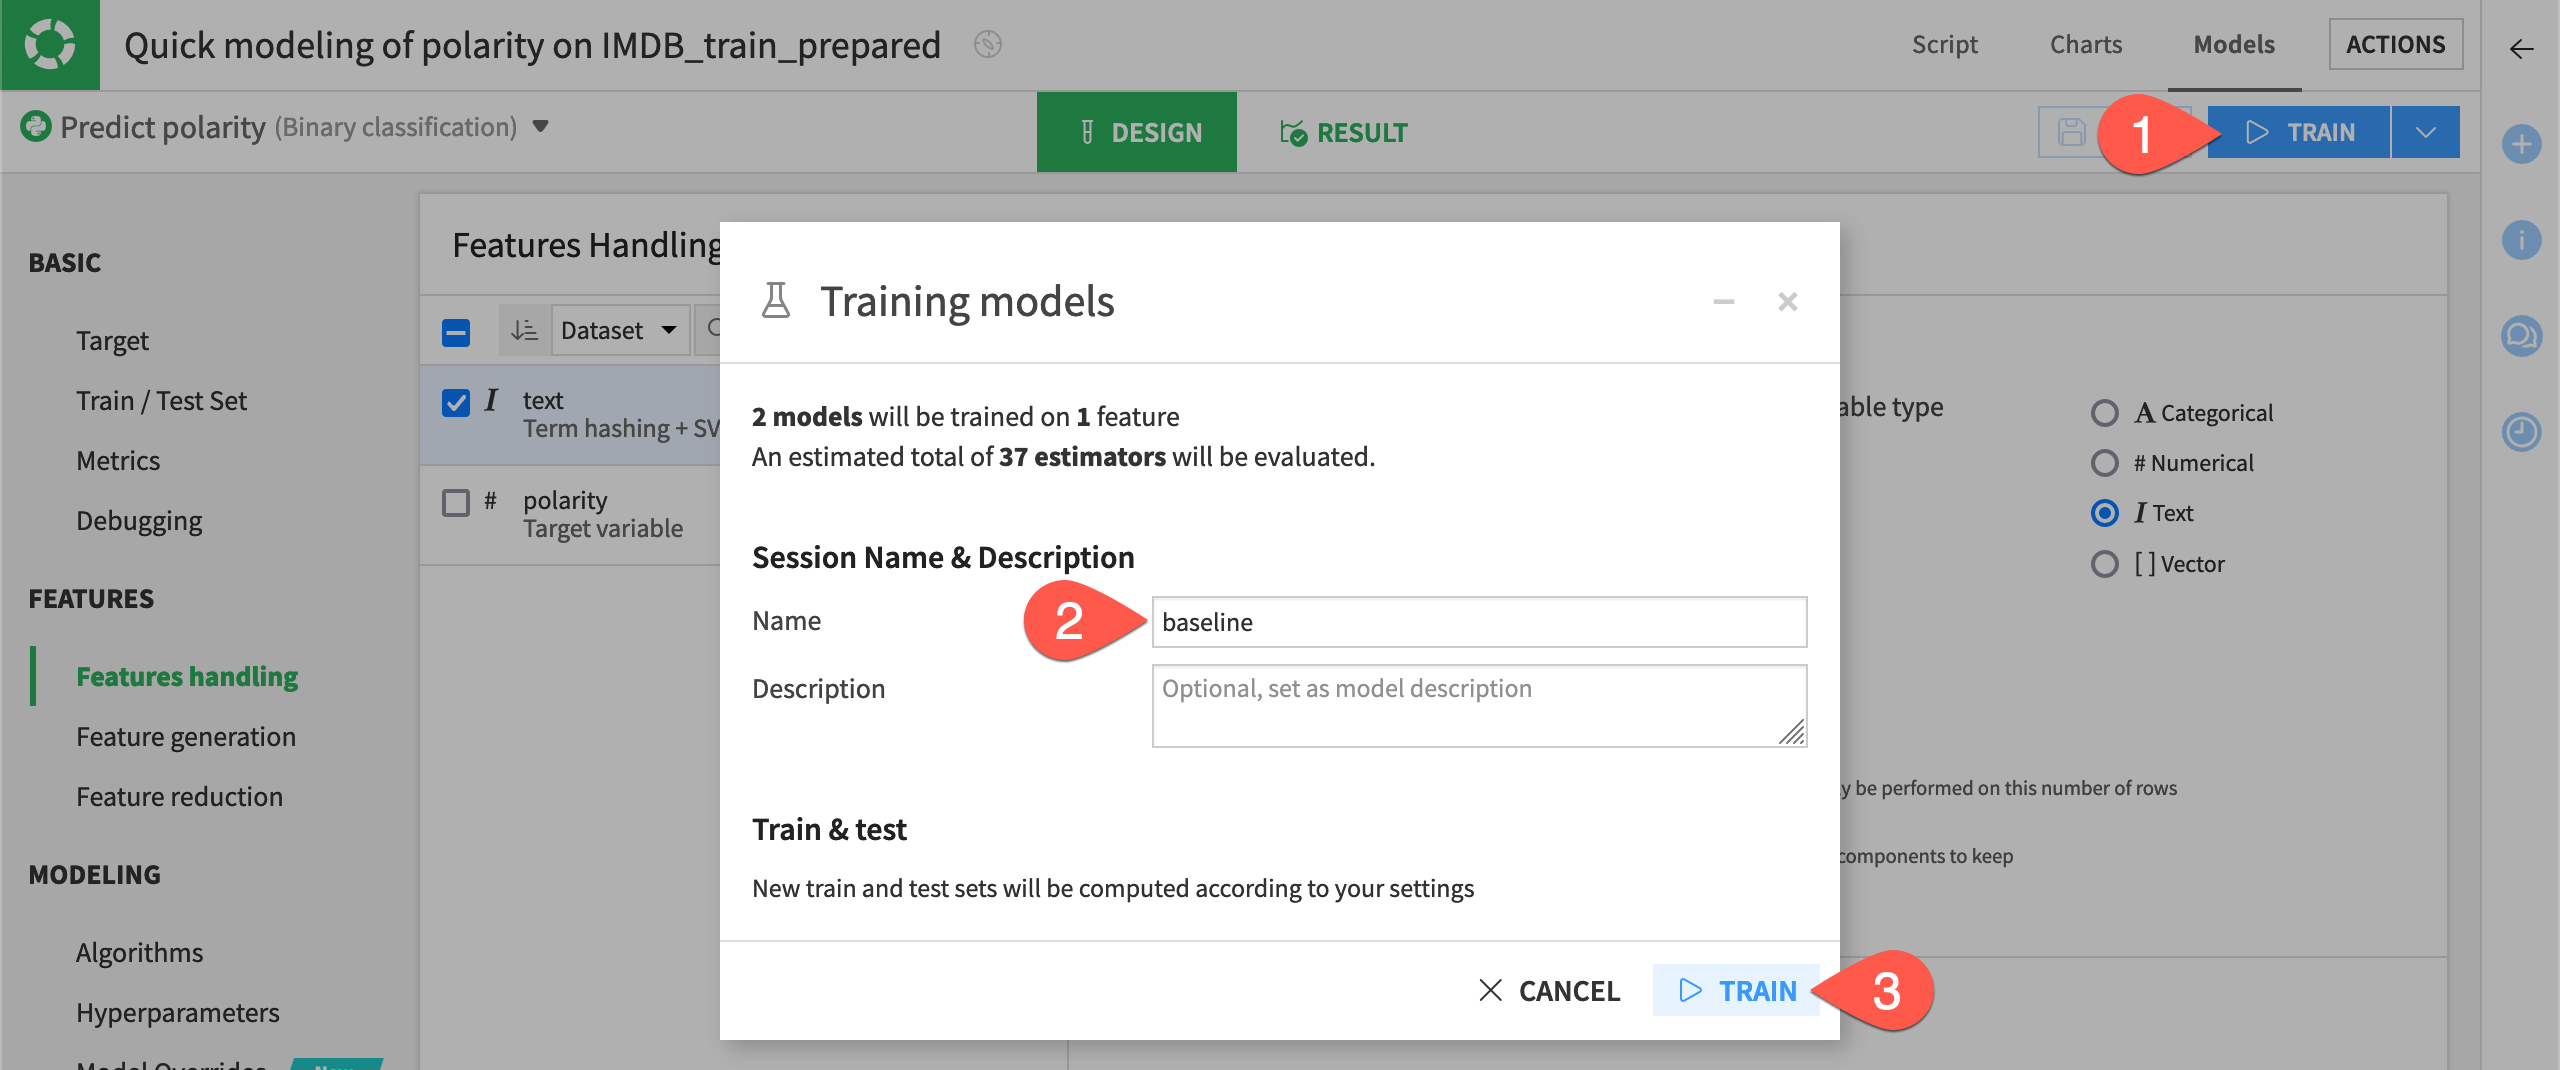This screenshot has height=1070, width=2560.
Task: Select the Categorical variable type
Action: [x=2106, y=412]
